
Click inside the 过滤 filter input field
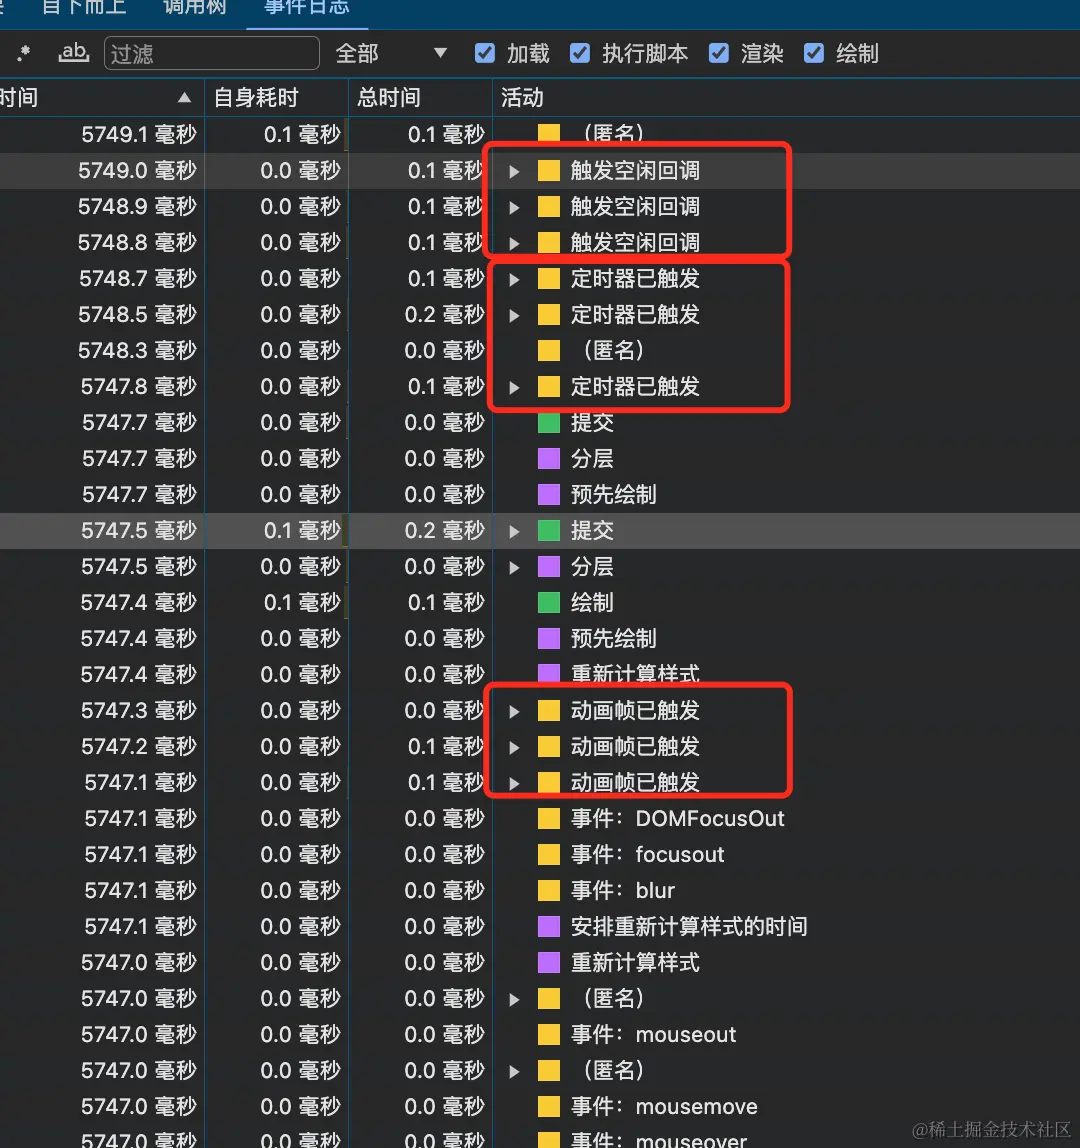click(x=210, y=54)
